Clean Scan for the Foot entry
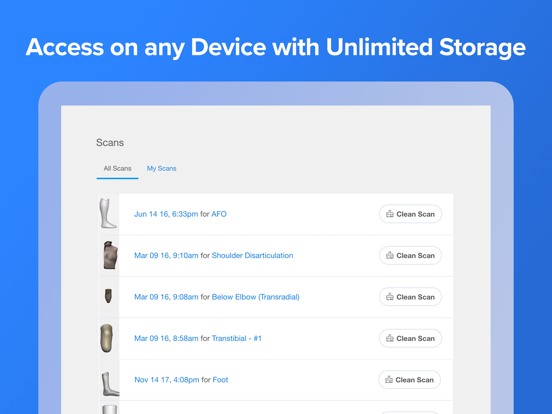The height and width of the screenshot is (414, 552). pyautogui.click(x=409, y=380)
